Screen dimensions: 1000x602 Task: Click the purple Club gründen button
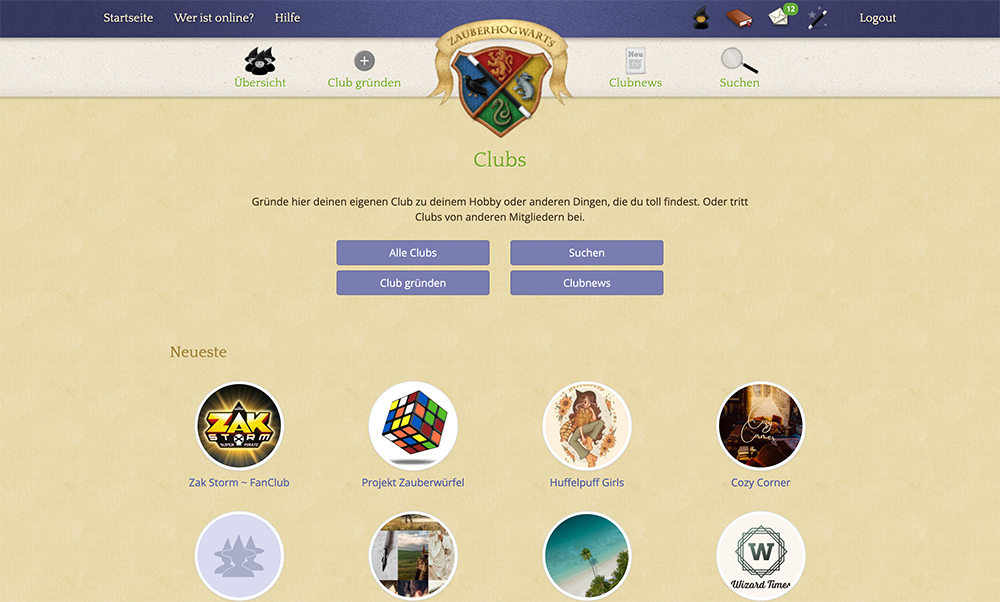point(413,283)
